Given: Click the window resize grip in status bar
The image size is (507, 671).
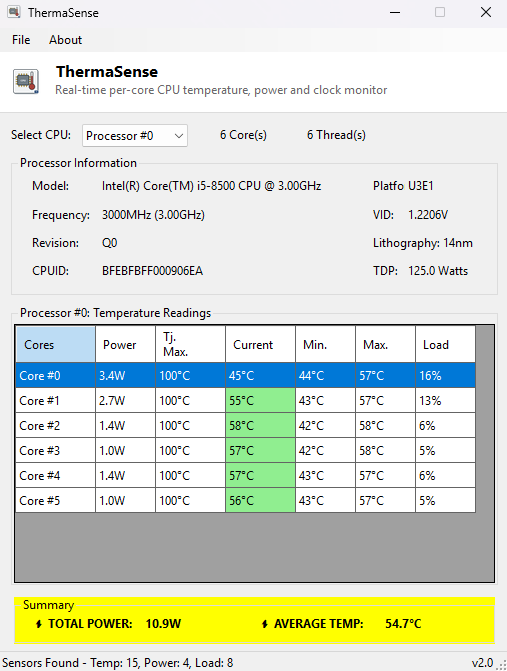Looking at the screenshot, I should point(501,665).
